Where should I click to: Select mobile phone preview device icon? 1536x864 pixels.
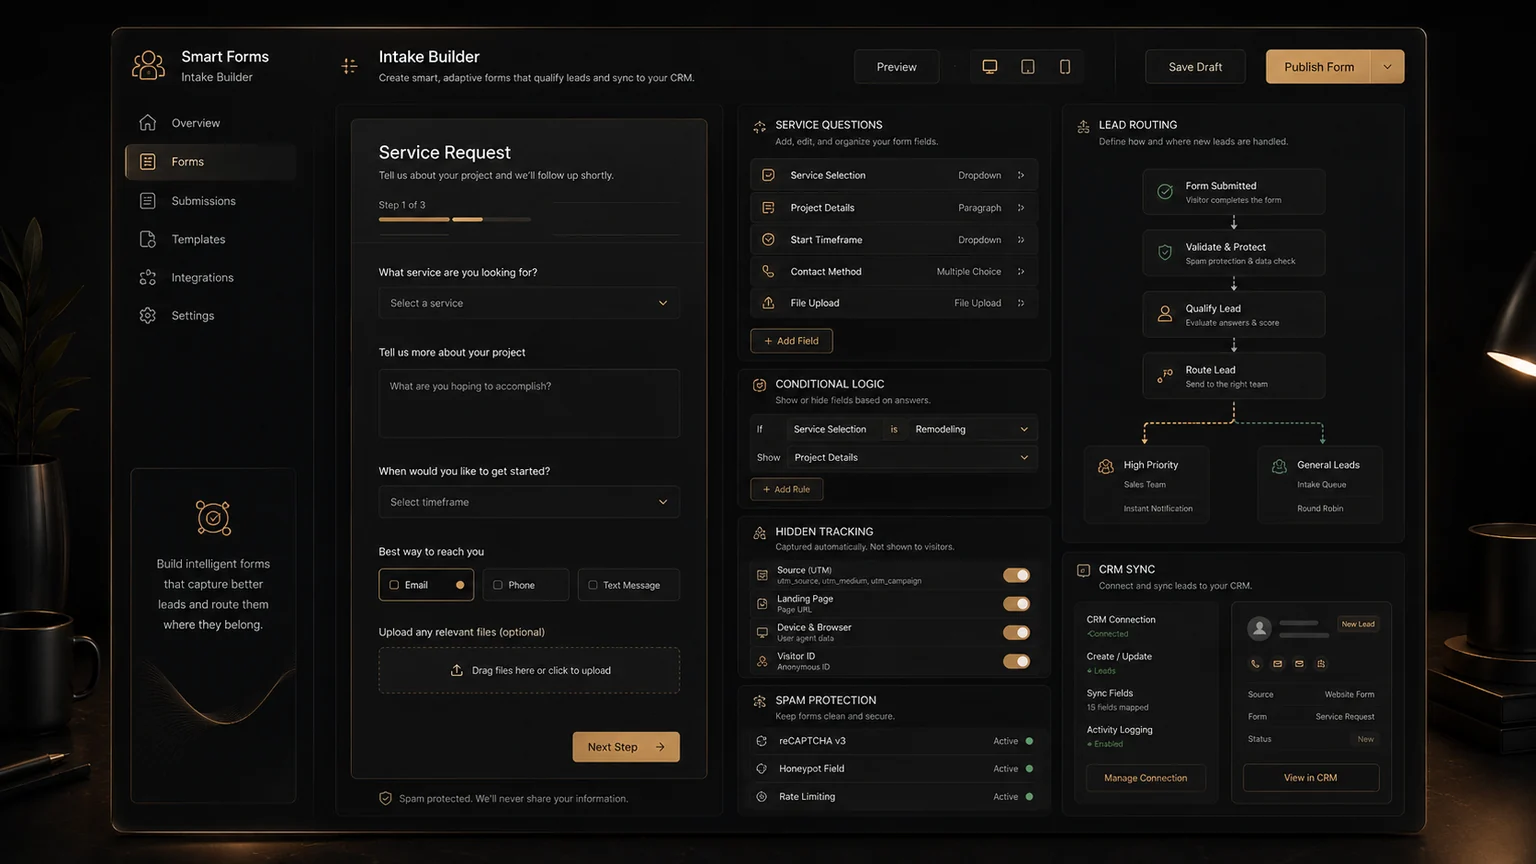pos(1065,67)
